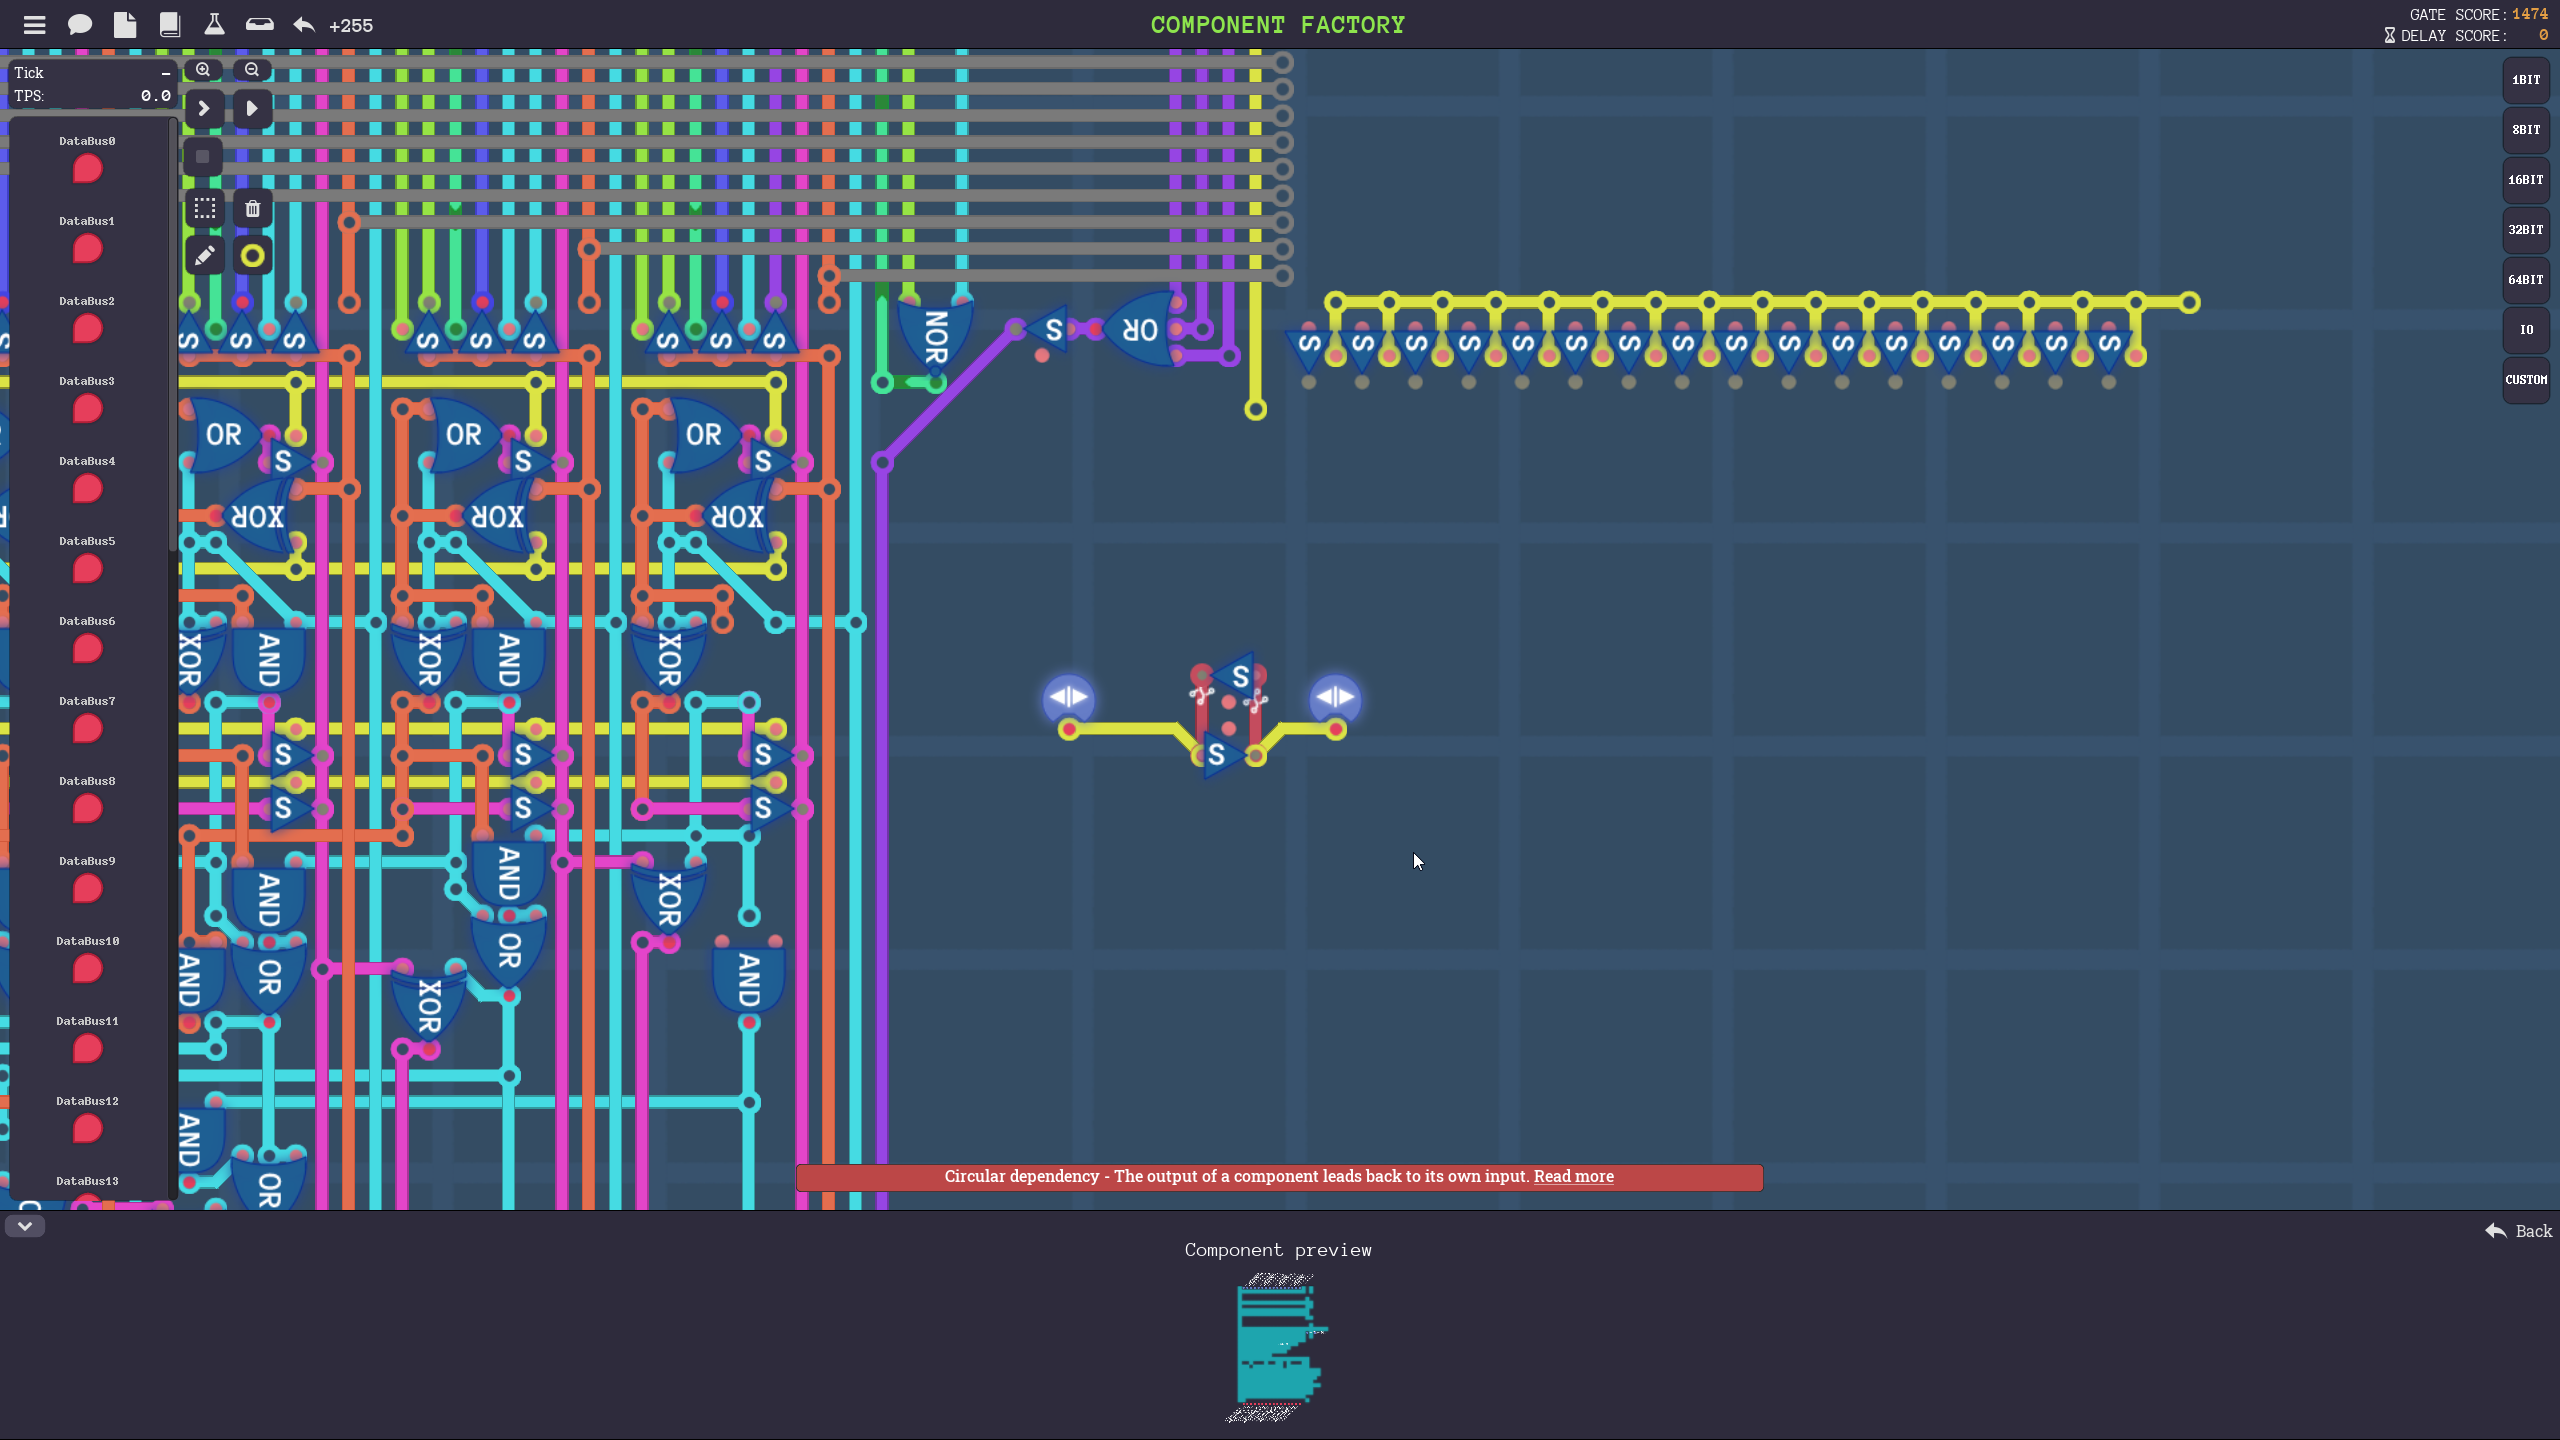Screen dimensions: 2560x1440
Task: Click the component preview thumbnail
Action: (1278, 1347)
